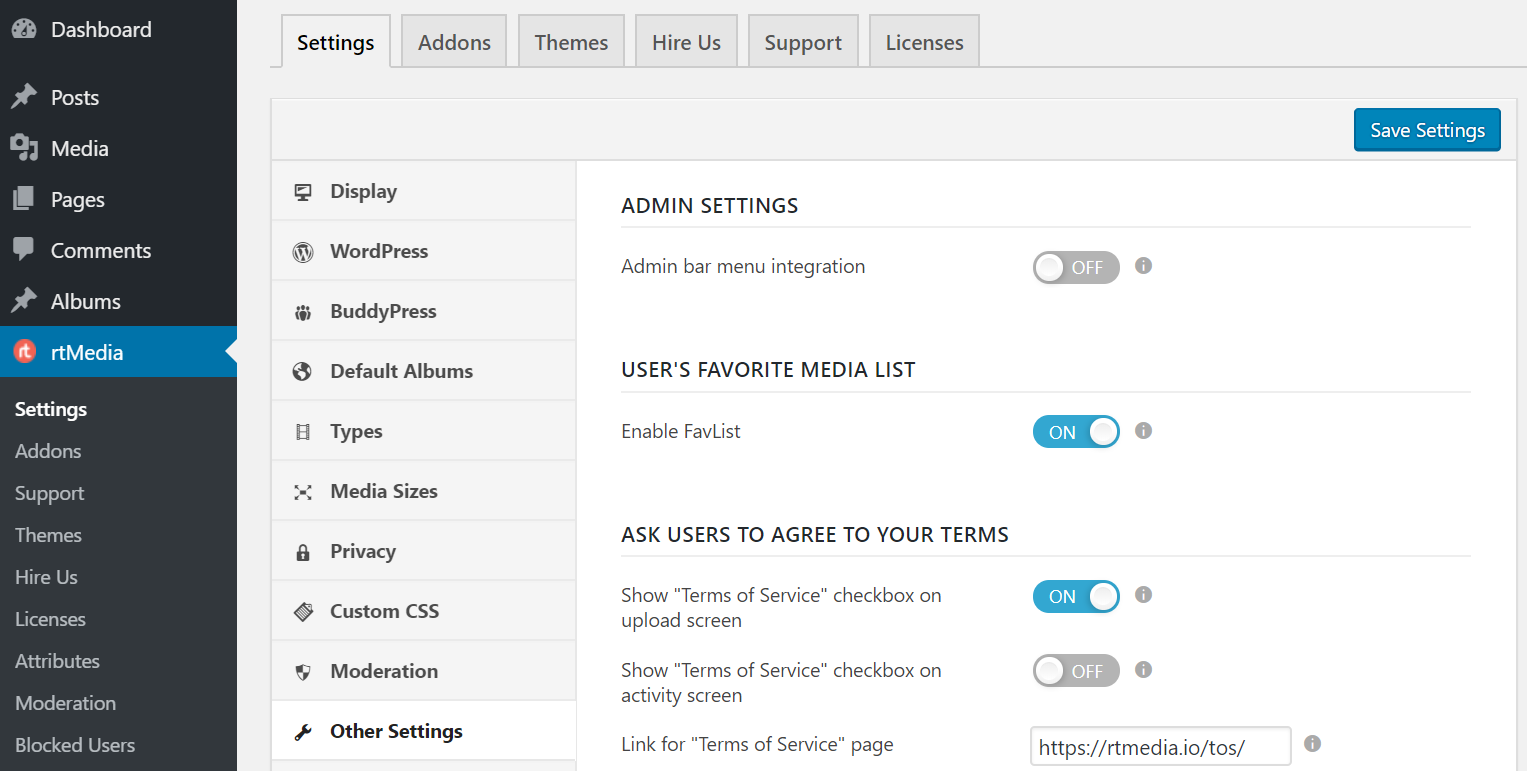Switch to the Addons tab
This screenshot has width=1527, height=771.
pyautogui.click(x=454, y=41)
